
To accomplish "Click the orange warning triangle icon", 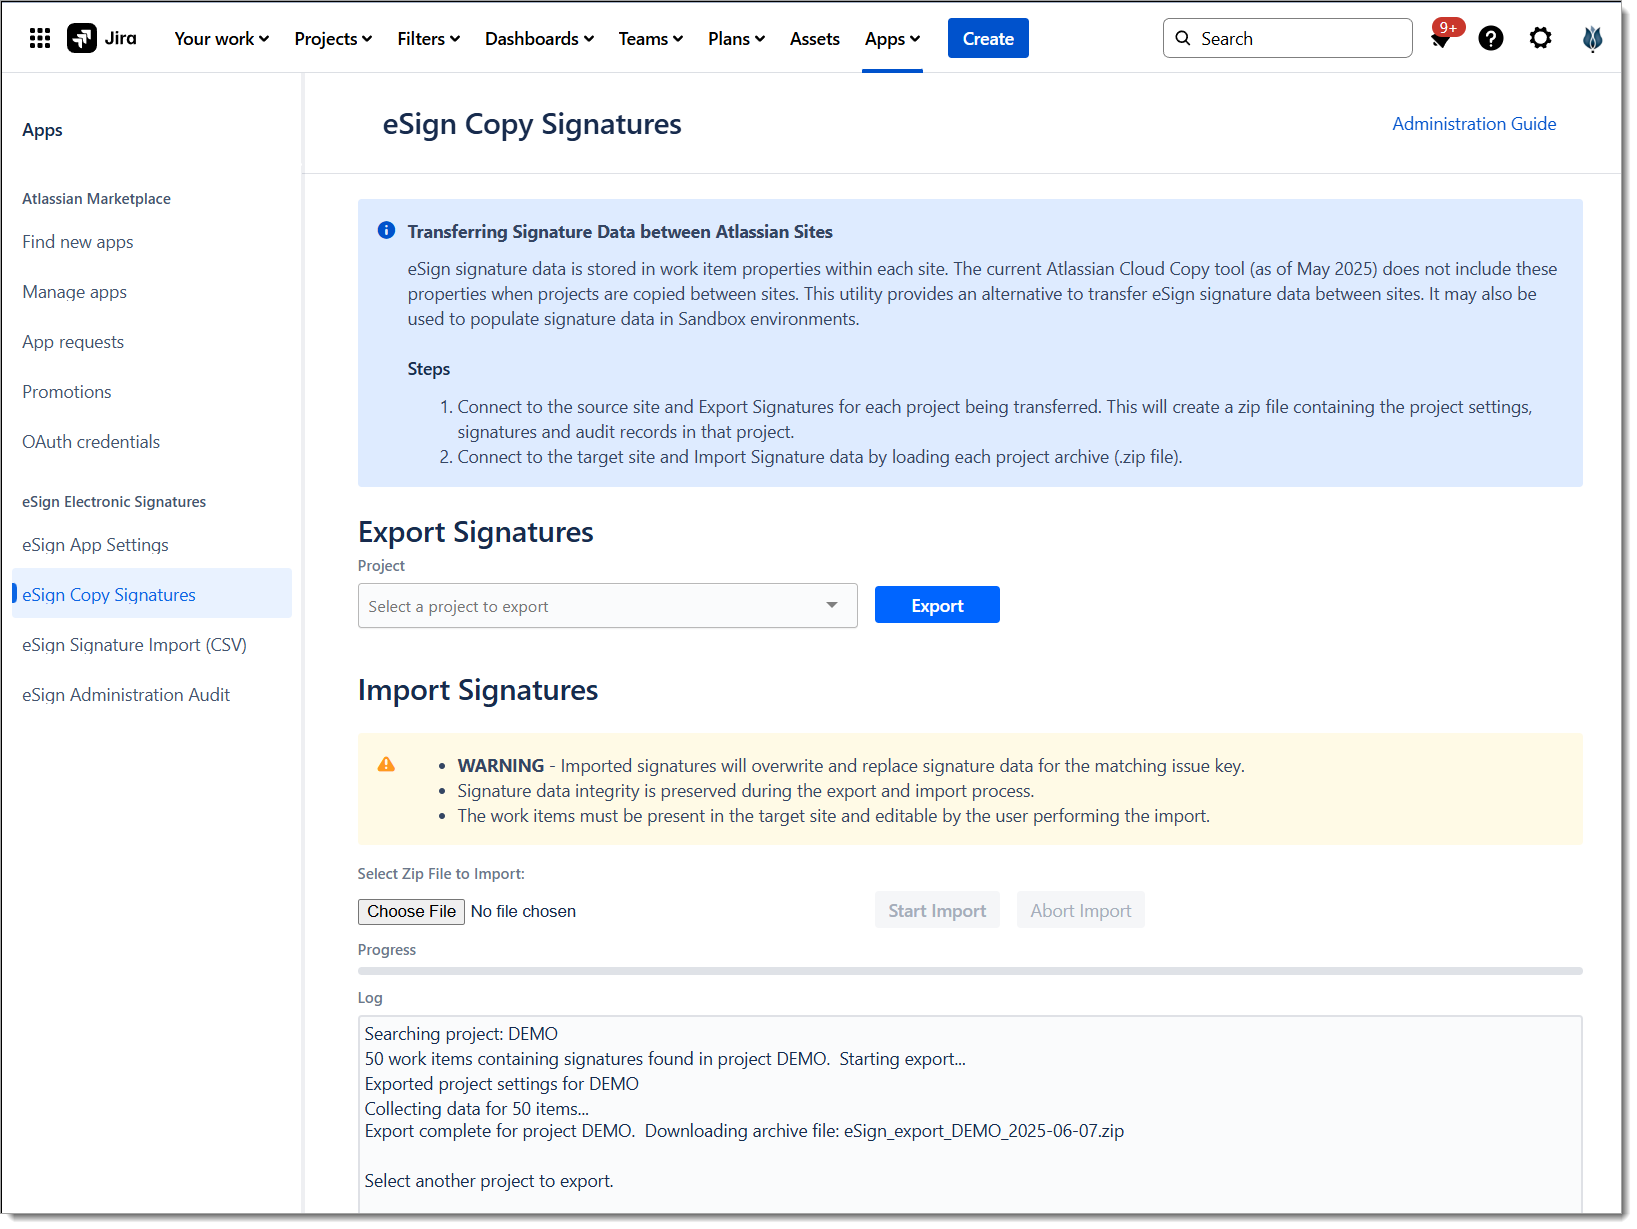I will [386, 765].
